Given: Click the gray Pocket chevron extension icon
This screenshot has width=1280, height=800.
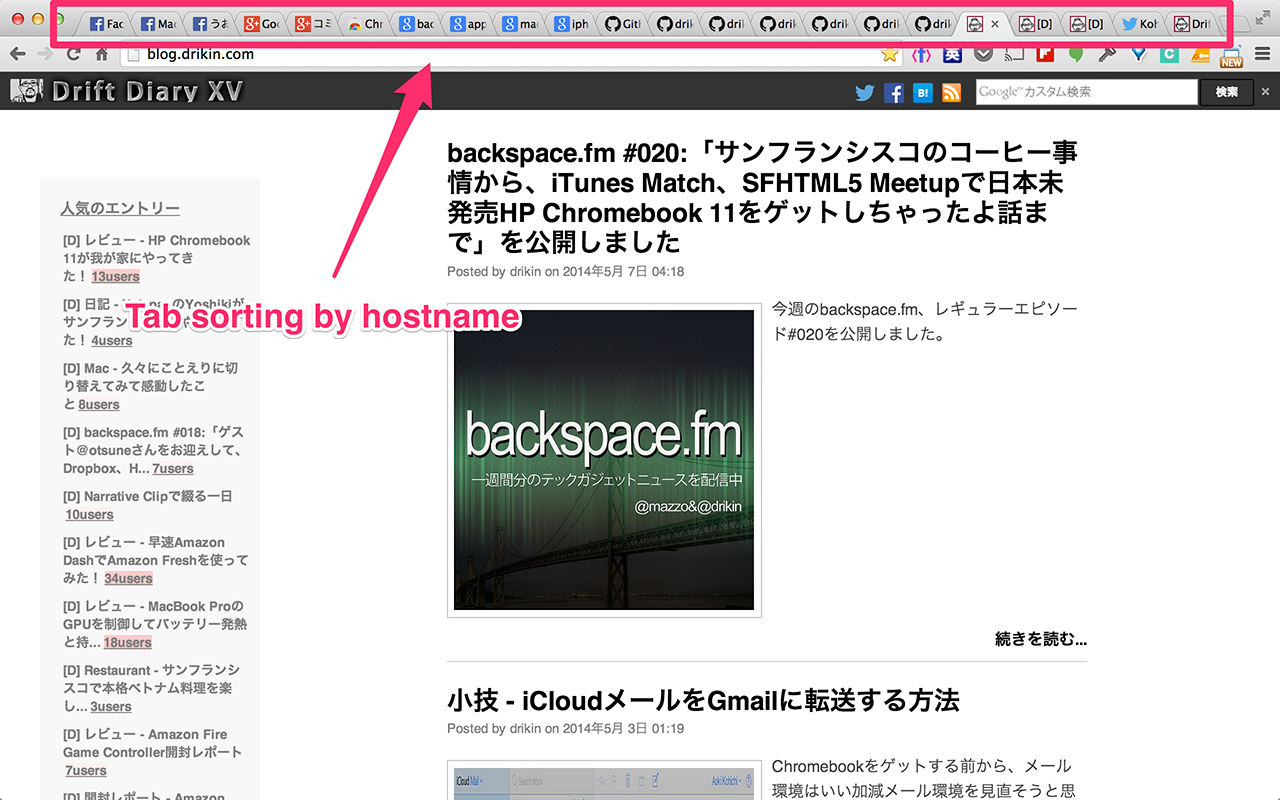Looking at the screenshot, I should coord(984,55).
